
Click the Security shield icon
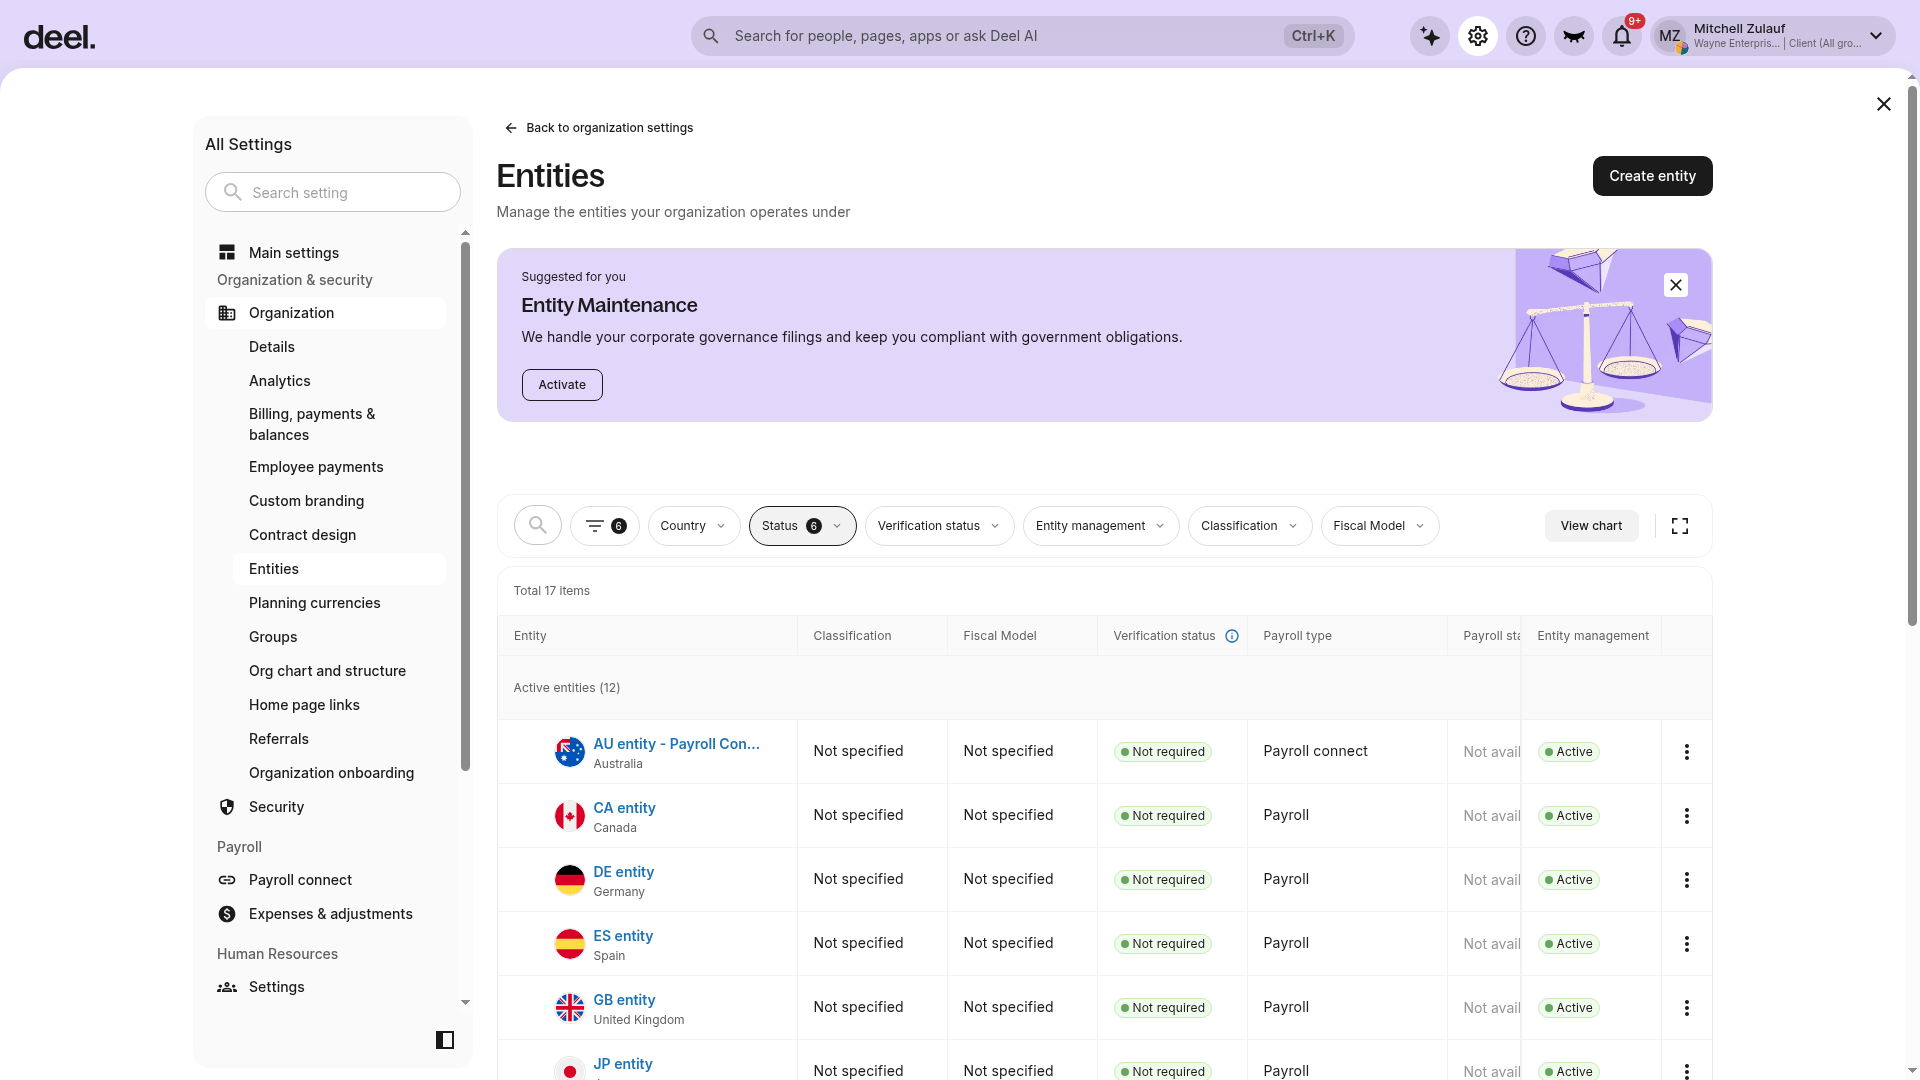(x=227, y=807)
